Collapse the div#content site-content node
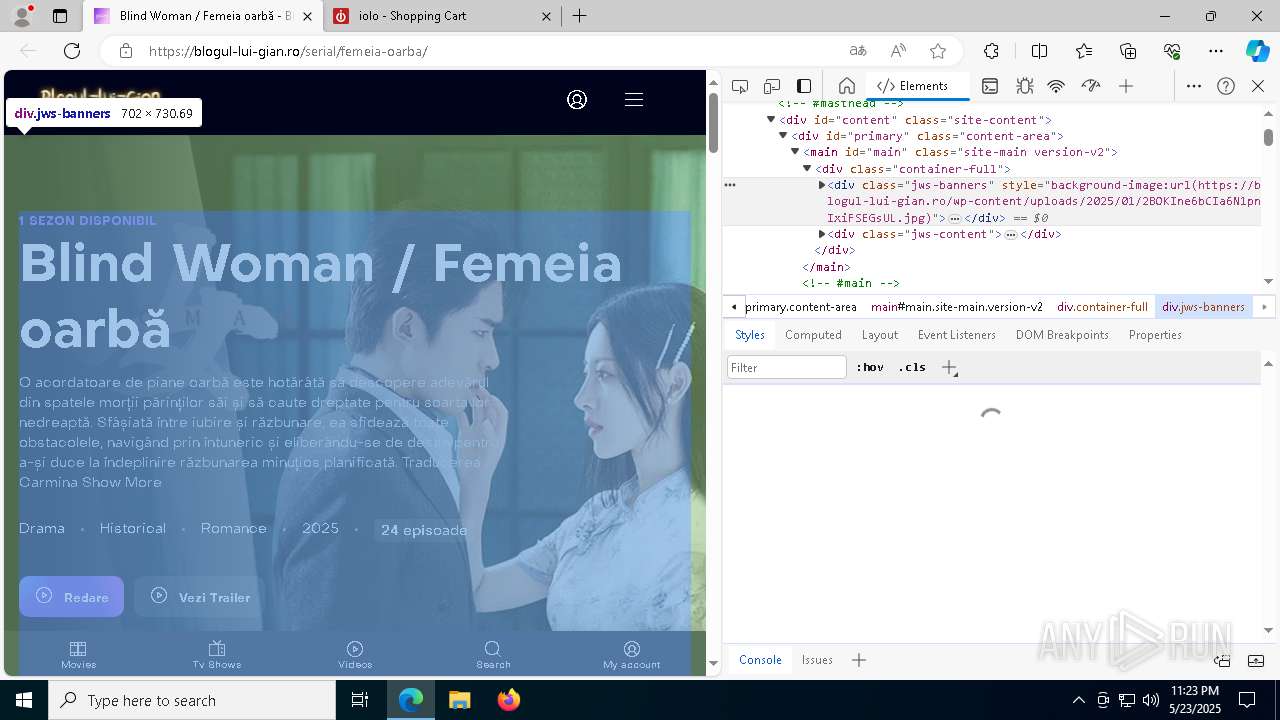The height and width of the screenshot is (720, 1280). (x=771, y=120)
